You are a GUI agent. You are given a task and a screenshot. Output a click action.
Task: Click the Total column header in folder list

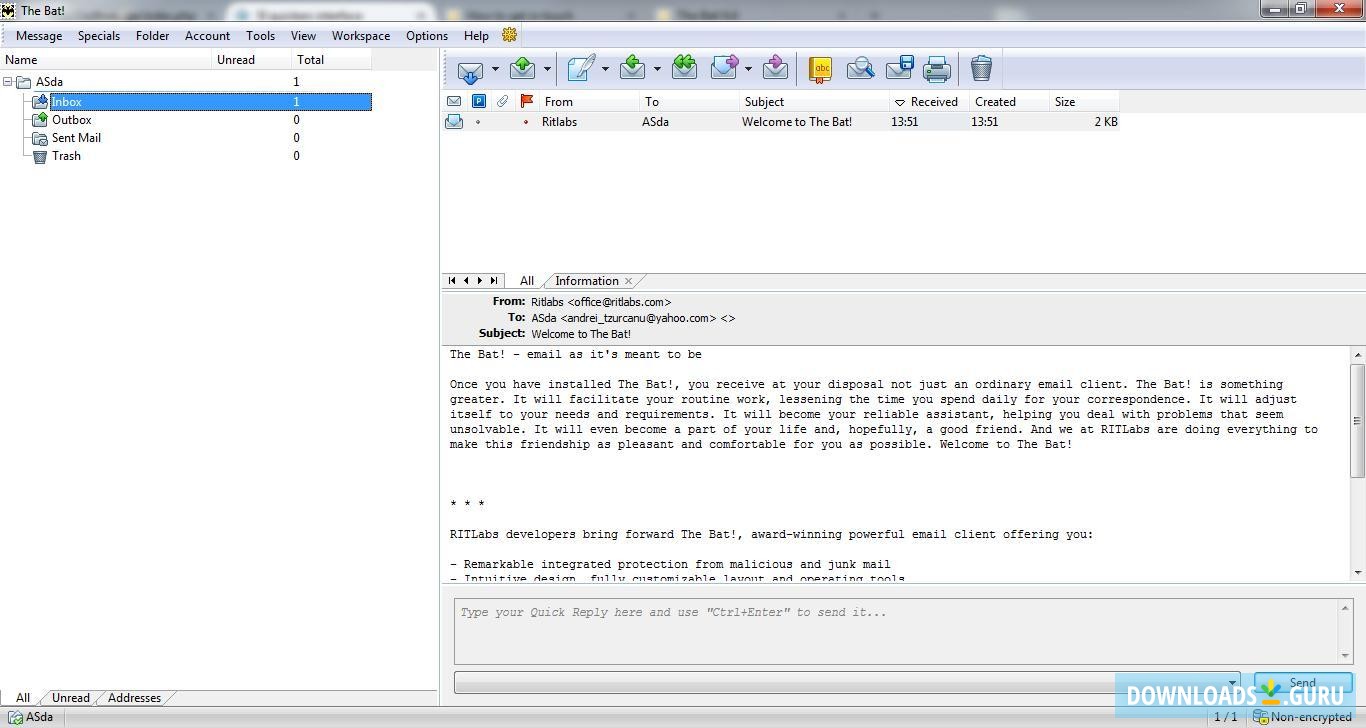click(332, 60)
